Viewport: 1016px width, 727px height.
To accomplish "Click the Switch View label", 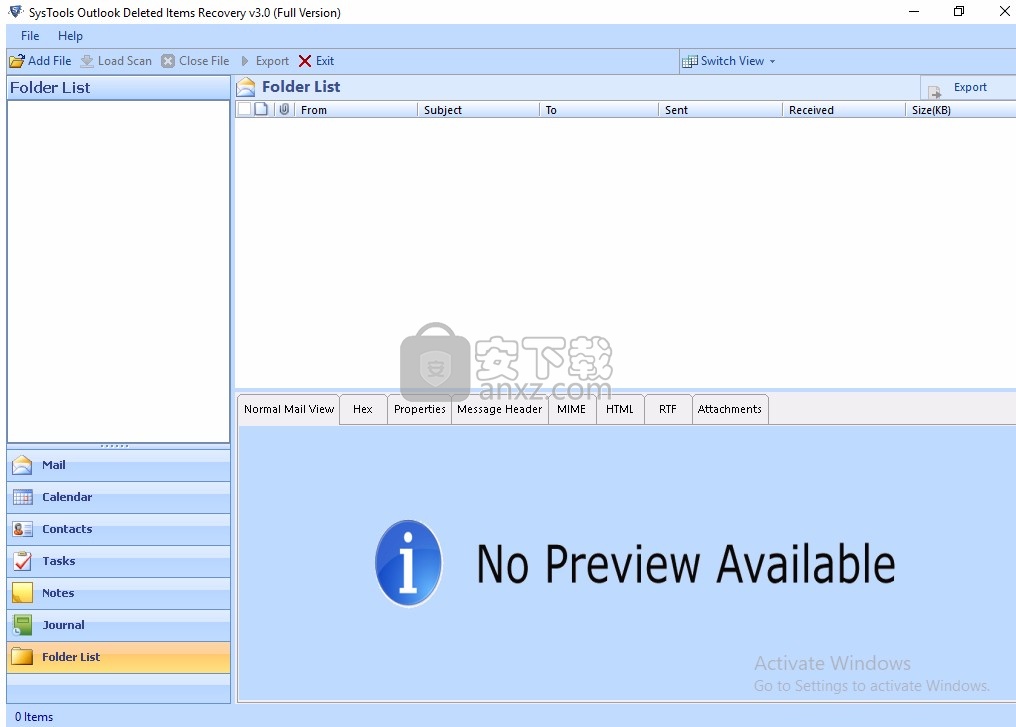I will pos(732,61).
